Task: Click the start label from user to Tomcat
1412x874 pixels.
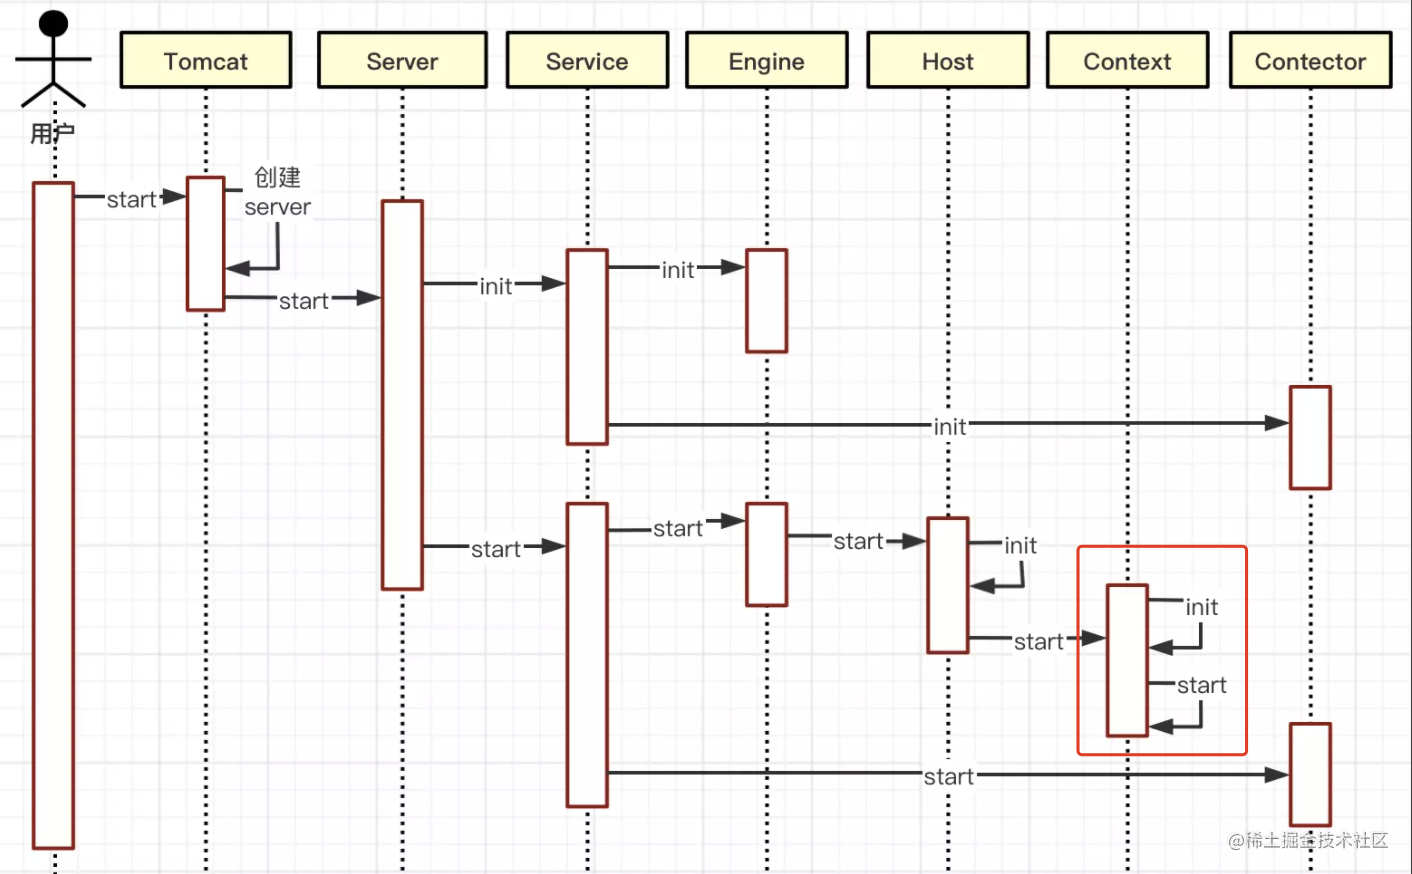Action: pos(131,199)
